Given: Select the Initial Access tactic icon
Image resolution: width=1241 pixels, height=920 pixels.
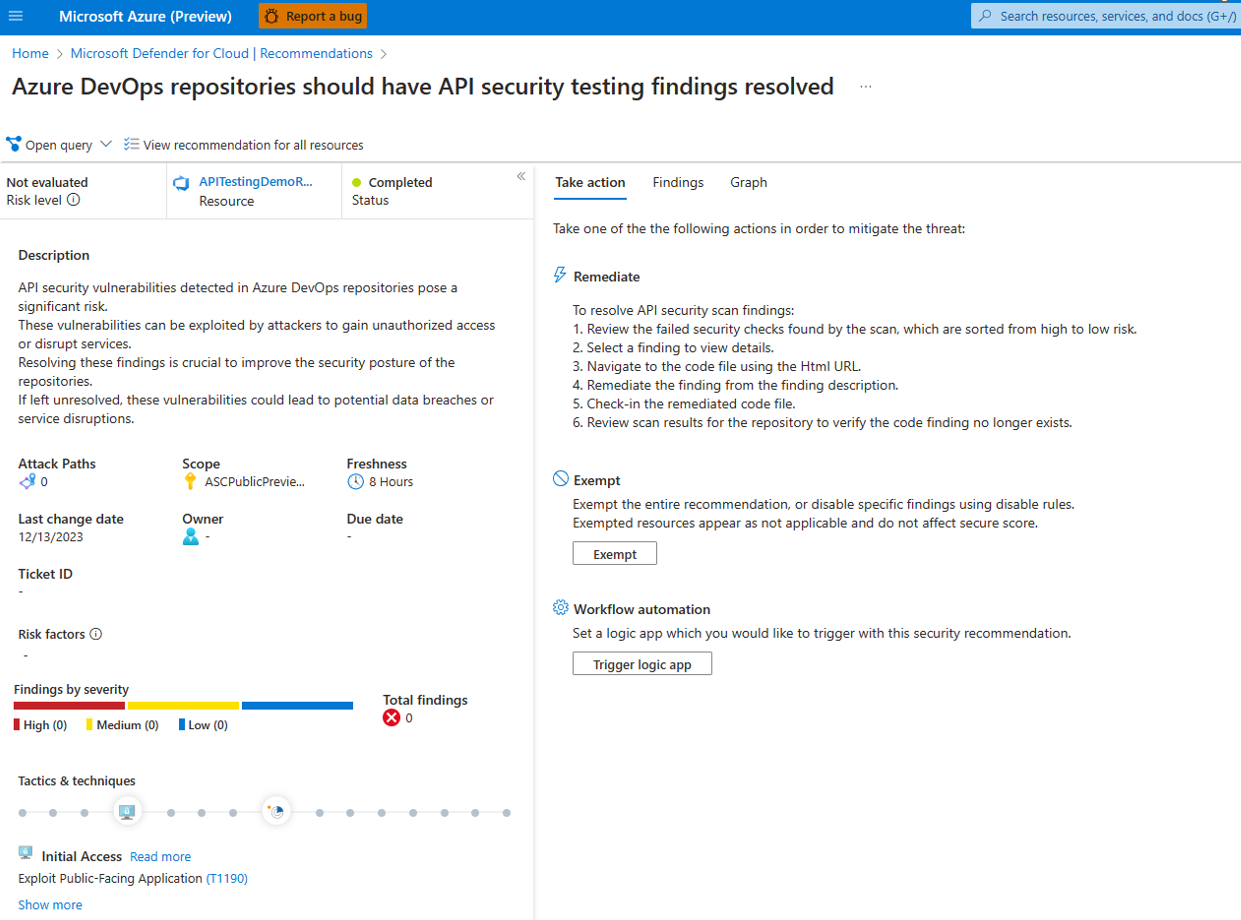Looking at the screenshot, I should (x=127, y=811).
